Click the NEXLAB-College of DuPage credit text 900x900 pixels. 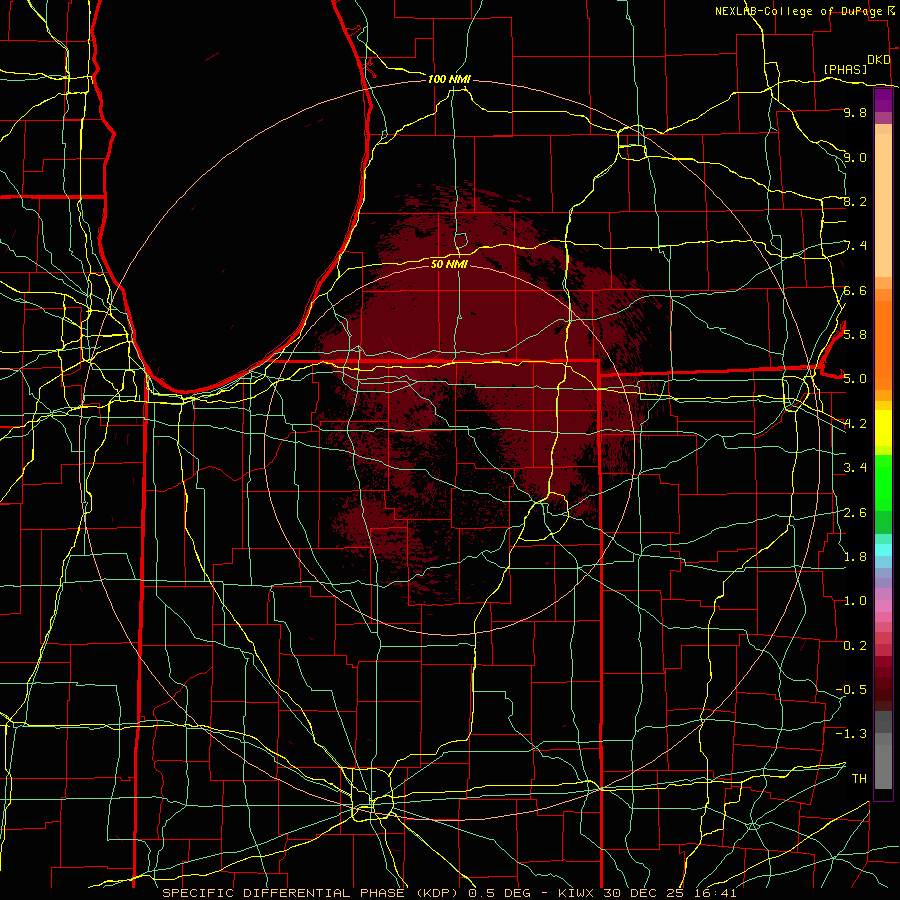[x=801, y=11]
